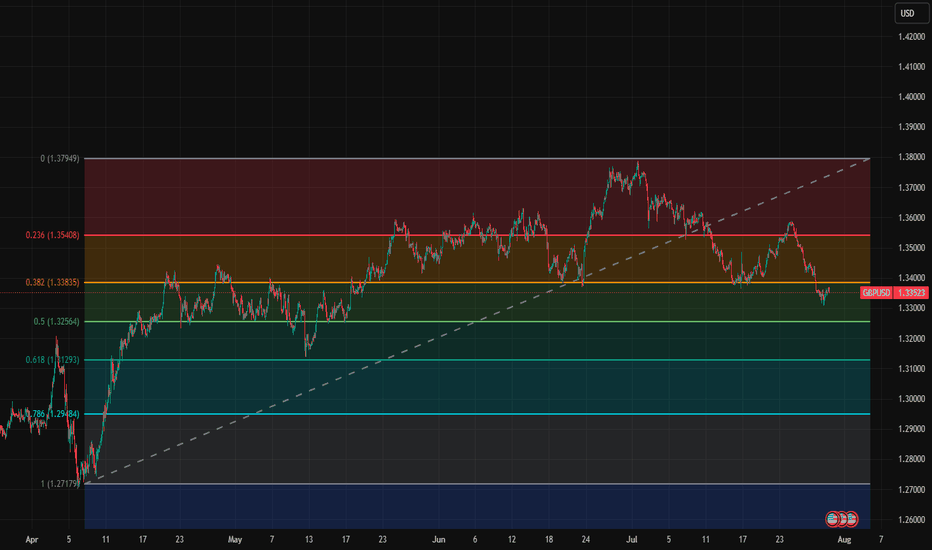
Task: Click the 1.36000 price axis label
Action: coord(912,218)
